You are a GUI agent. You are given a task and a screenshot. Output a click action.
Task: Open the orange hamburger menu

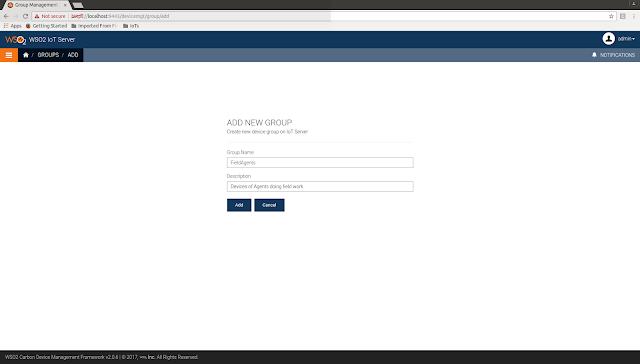[9, 55]
